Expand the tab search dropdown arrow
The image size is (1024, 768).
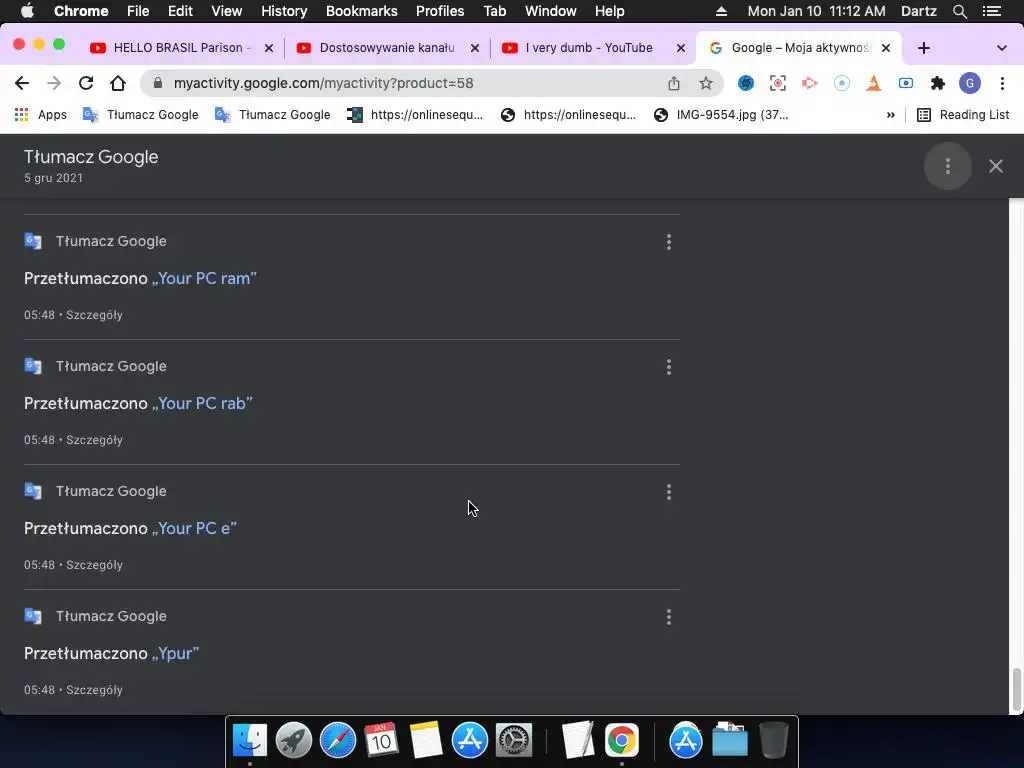pos(1001,48)
